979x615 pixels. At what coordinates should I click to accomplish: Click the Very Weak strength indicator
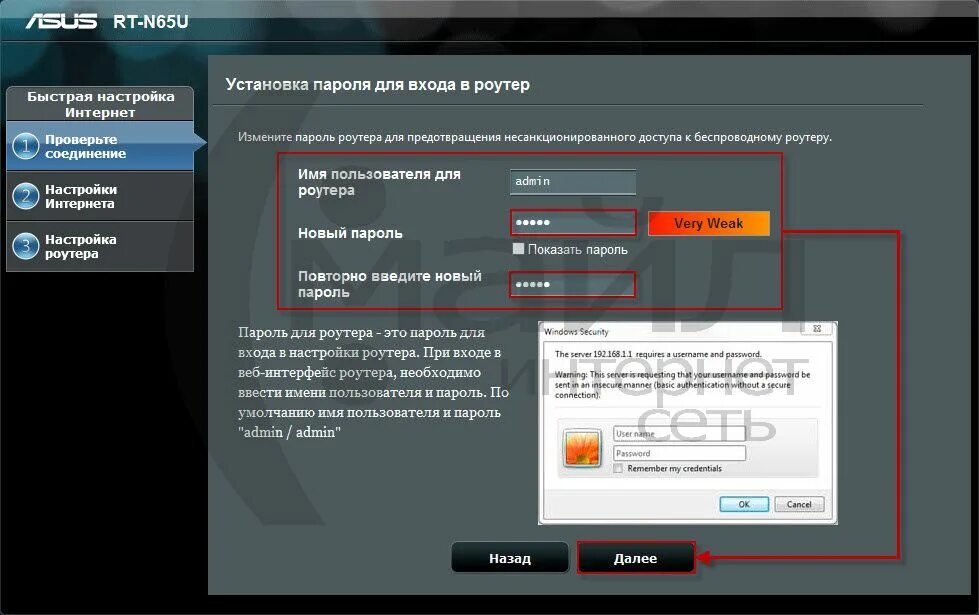tap(709, 224)
